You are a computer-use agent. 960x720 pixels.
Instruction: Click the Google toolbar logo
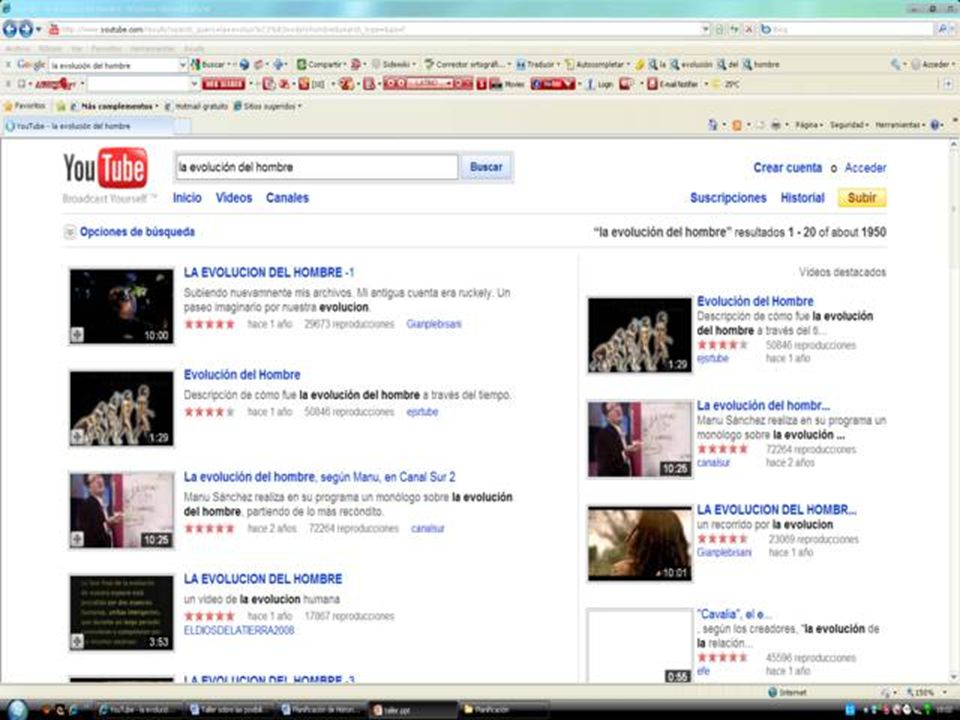pyautogui.click(x=31, y=64)
